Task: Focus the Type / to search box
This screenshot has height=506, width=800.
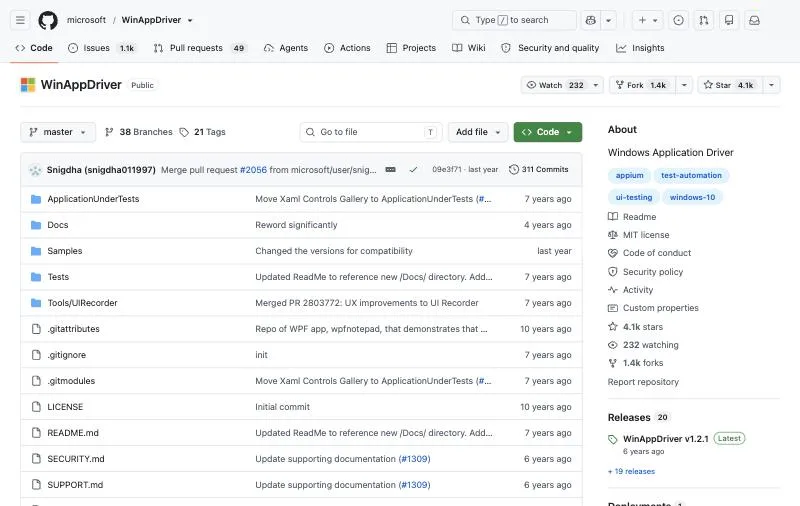Action: click(x=514, y=20)
